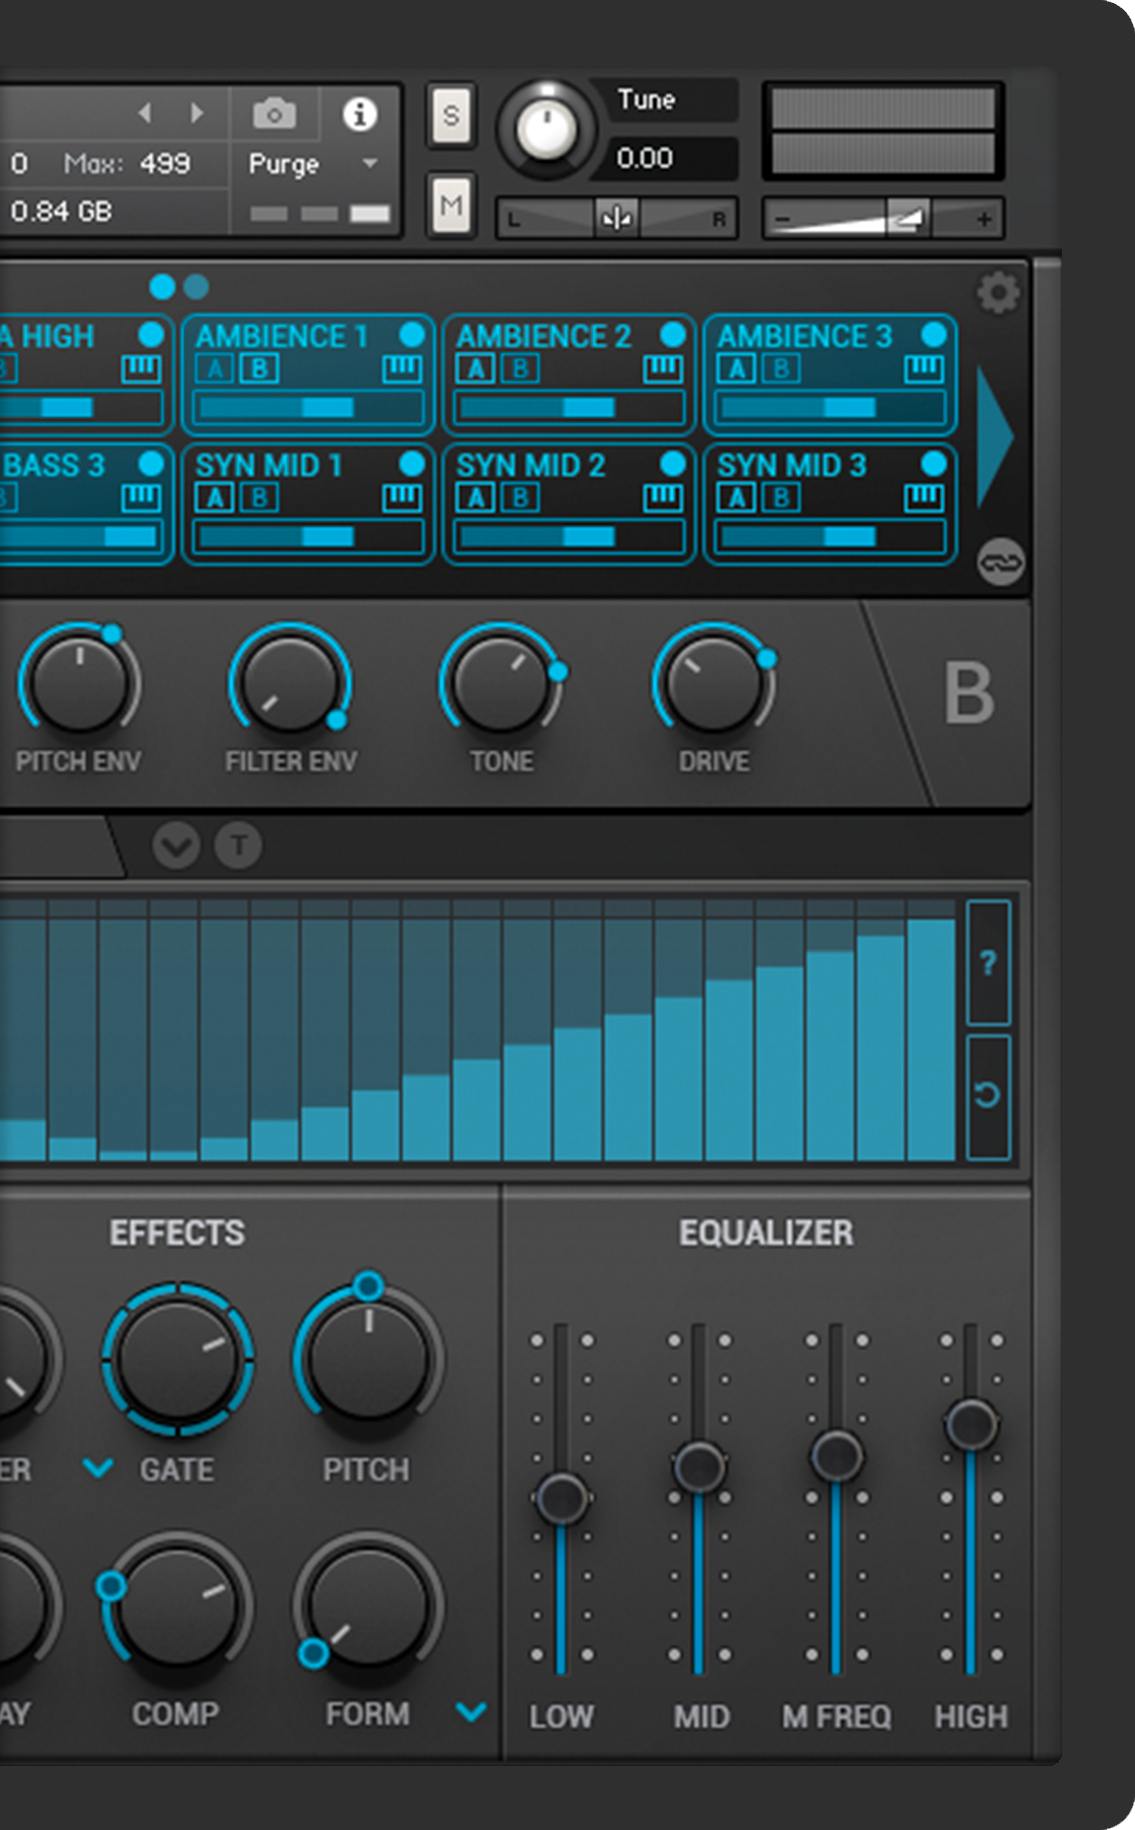Click the PITCH ENV knob
This screenshot has height=1830, width=1135.
point(79,682)
